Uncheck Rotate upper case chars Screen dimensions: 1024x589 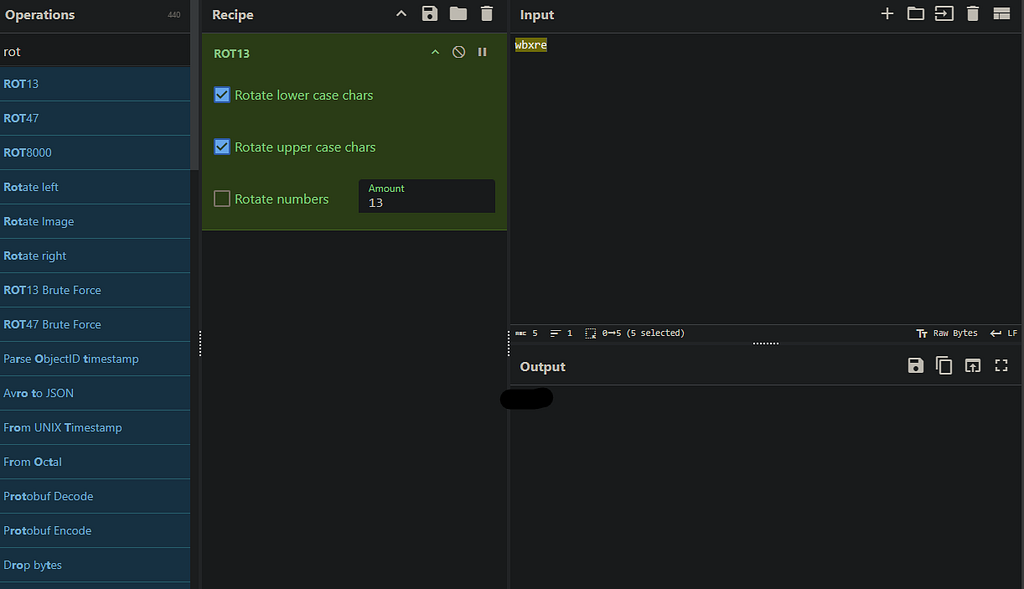pyautogui.click(x=222, y=147)
